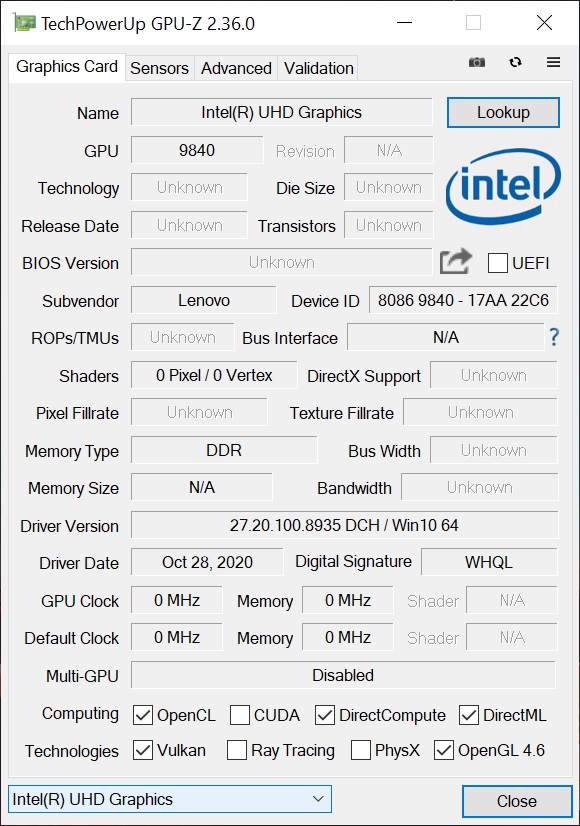Refresh readings using the circular arrows icon

[515, 62]
